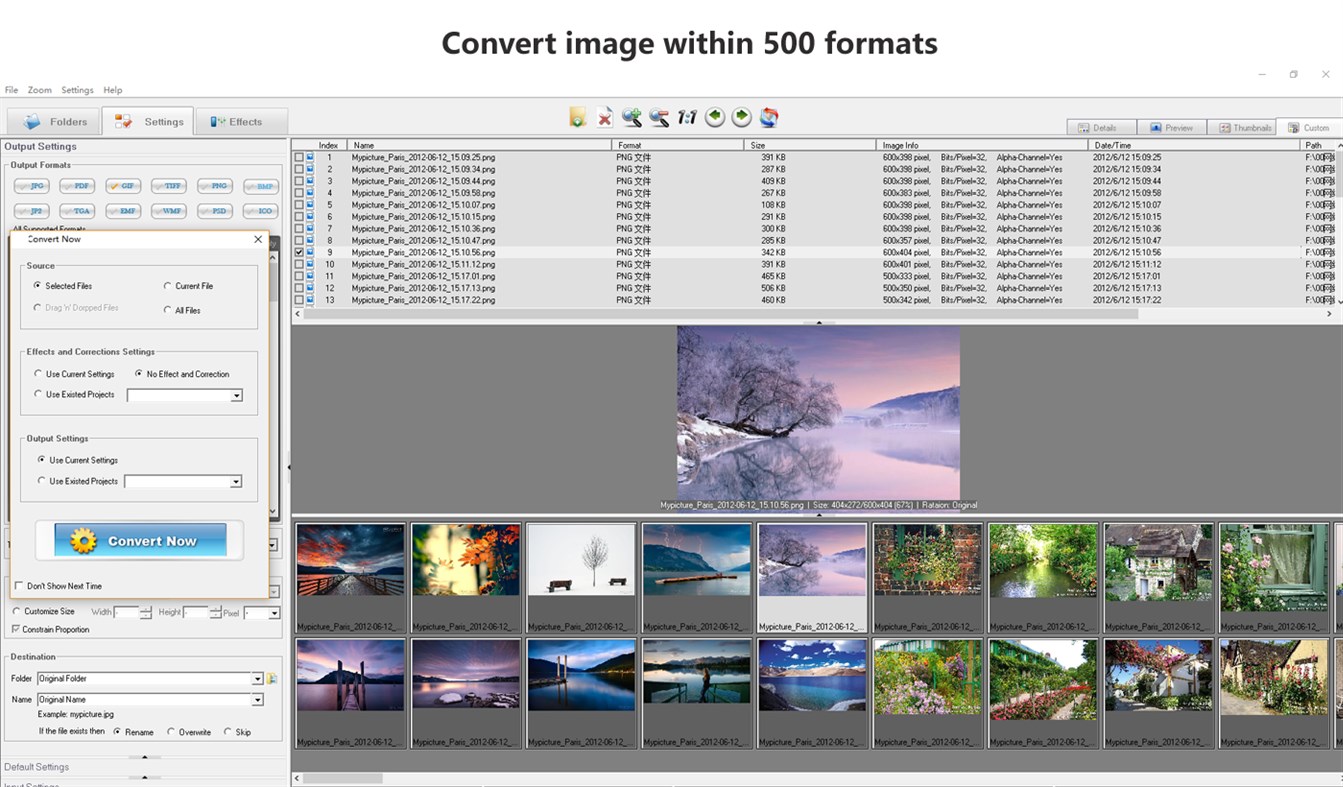Select the Current File radio button
Image resolution: width=1343 pixels, height=787 pixels.
167,286
